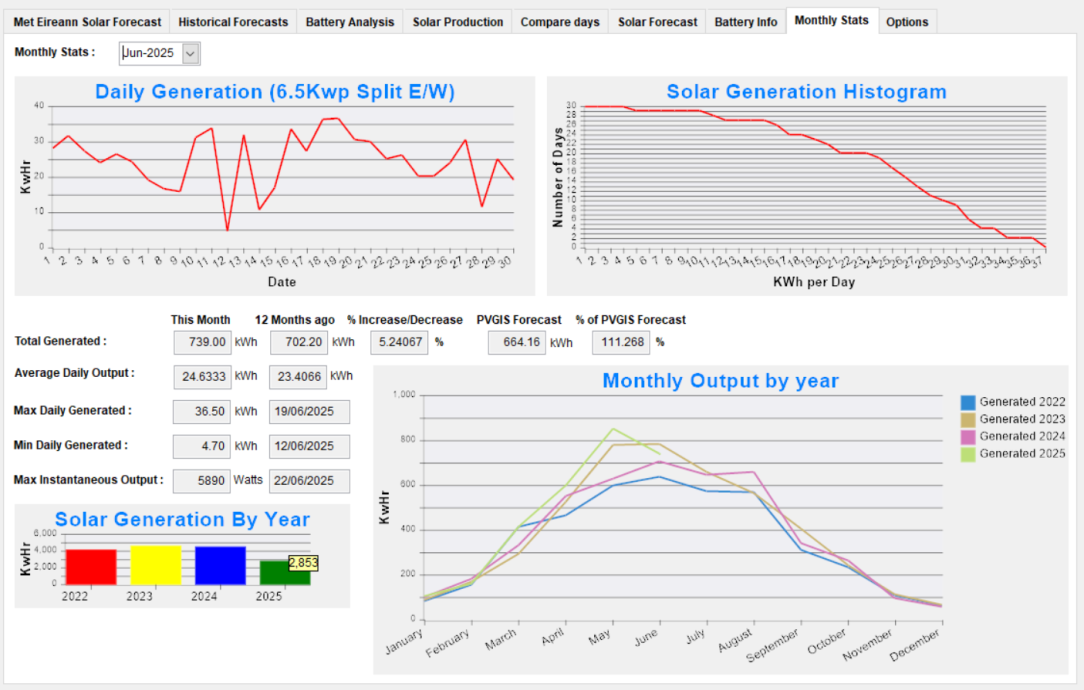1084x690 pixels.
Task: Click the Max Instantaneous Output label
Action: (x=88, y=480)
